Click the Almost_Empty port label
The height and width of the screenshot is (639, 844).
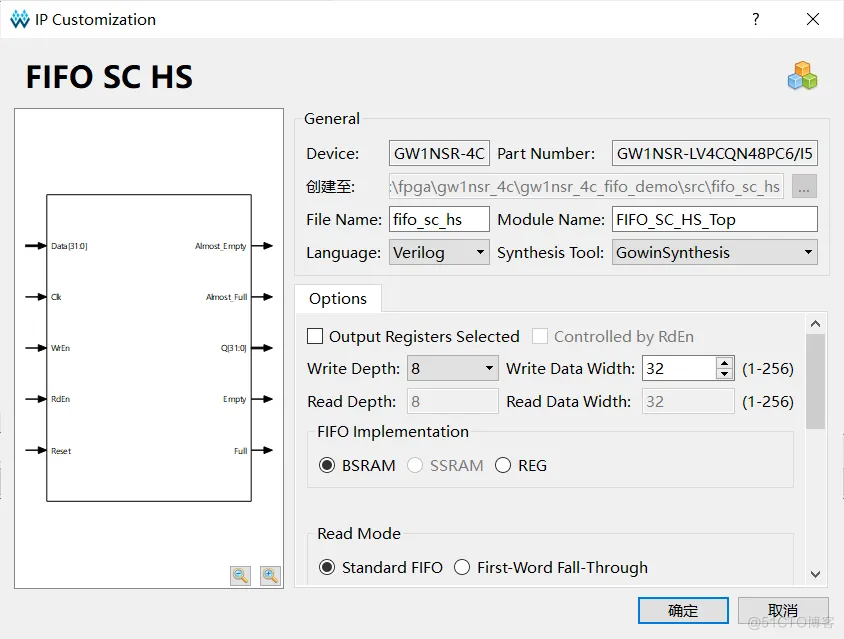tap(221, 246)
